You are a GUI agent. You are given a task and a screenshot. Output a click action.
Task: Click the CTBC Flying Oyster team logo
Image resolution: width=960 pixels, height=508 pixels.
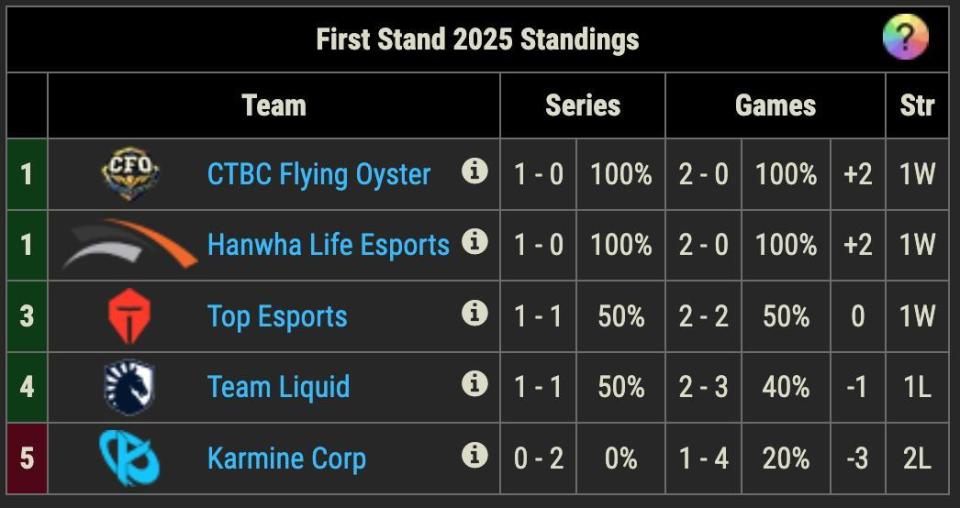click(130, 174)
